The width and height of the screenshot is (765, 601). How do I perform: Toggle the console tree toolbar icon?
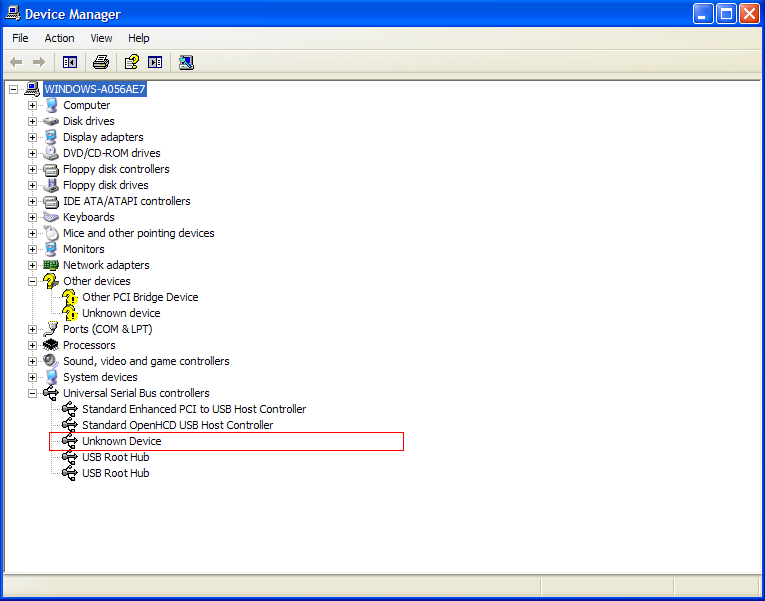click(70, 62)
